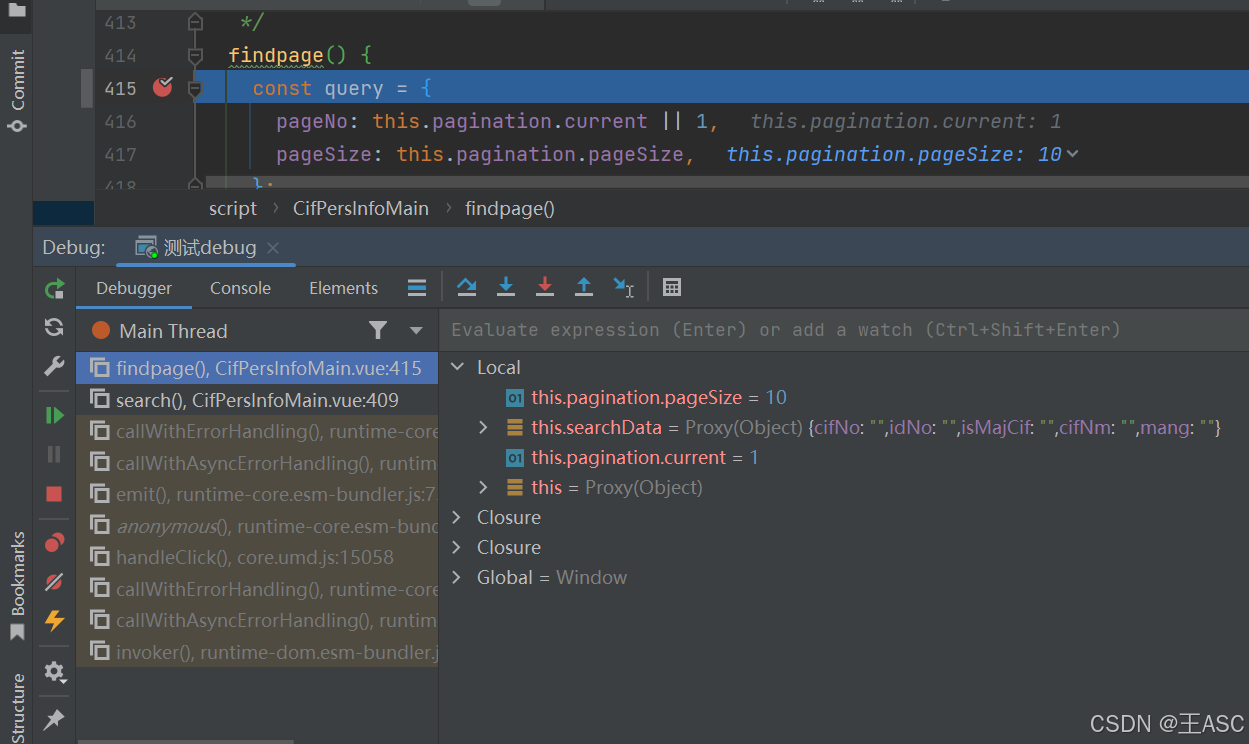This screenshot has height=744, width=1249.
Task: Click the Step Over debugger icon
Action: (466, 287)
